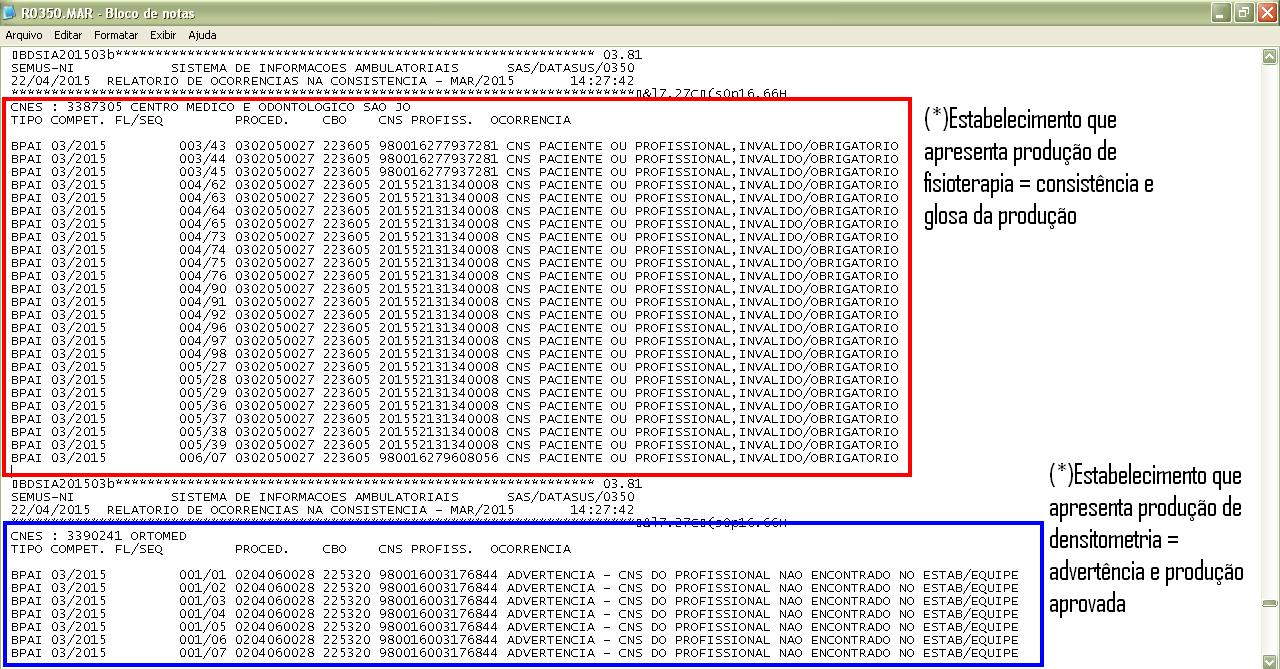1280x669 pixels.
Task: Click the vertical scrollbar thumb
Action: coord(1270,603)
